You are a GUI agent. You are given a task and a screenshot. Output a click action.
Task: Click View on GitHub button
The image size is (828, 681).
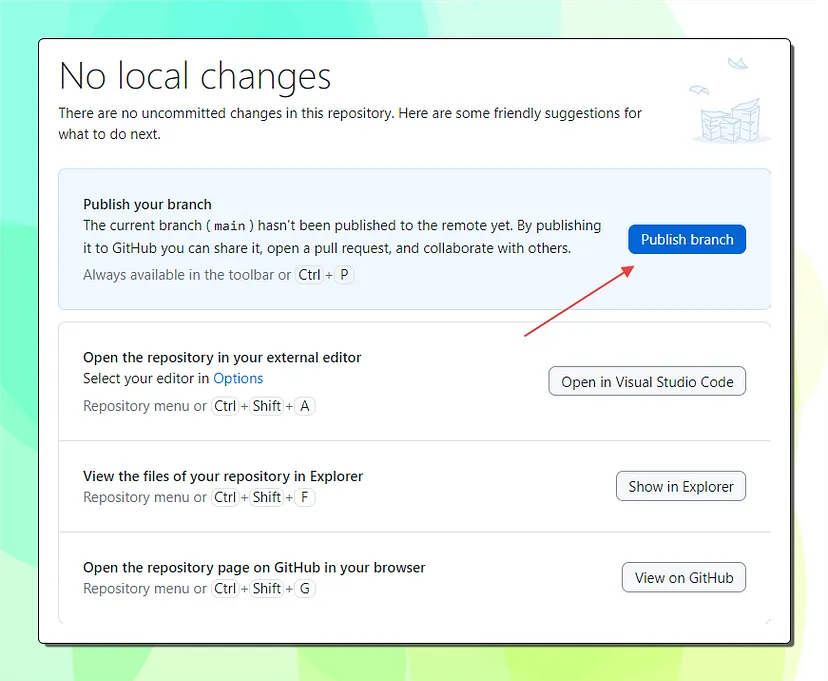(x=683, y=578)
